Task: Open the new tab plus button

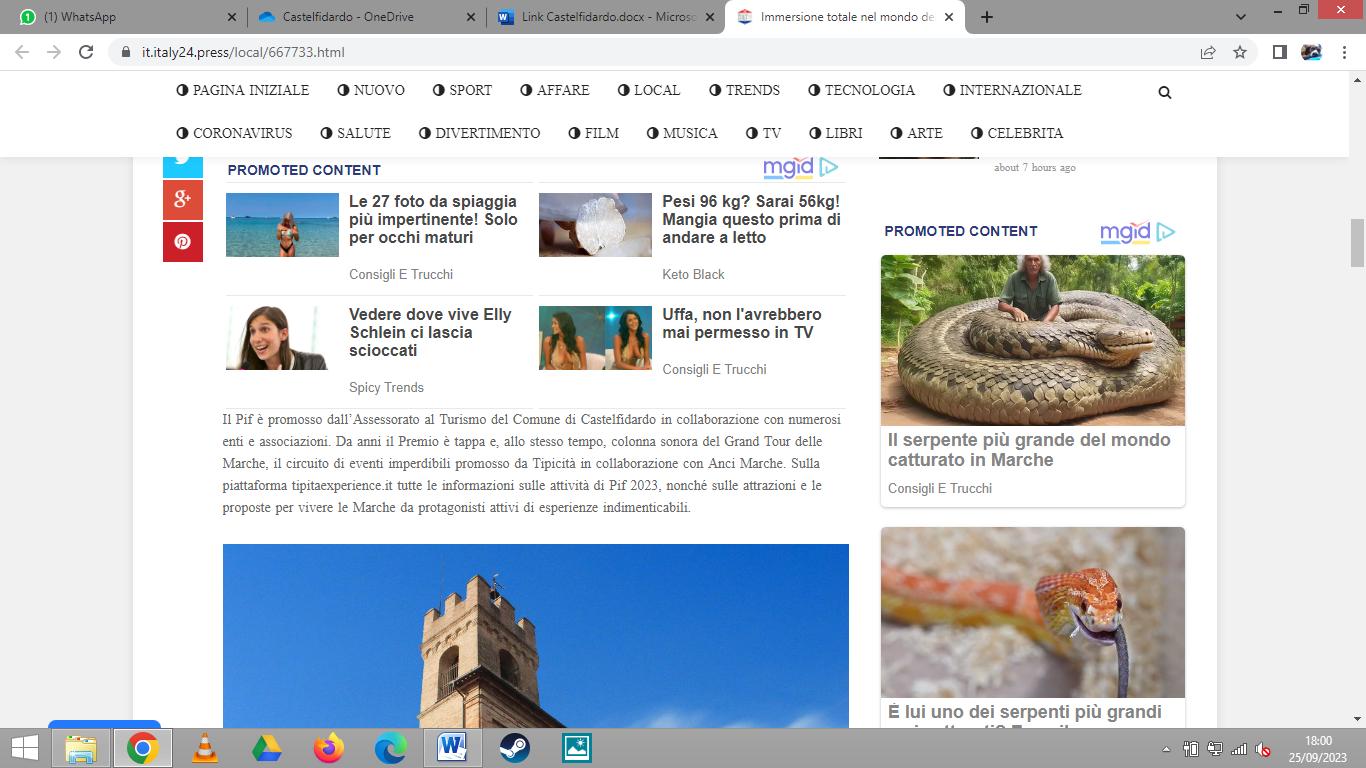Action: click(x=987, y=17)
